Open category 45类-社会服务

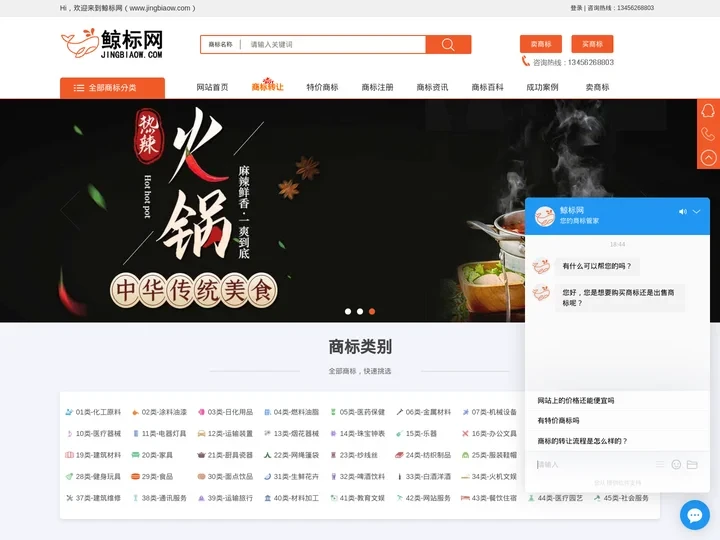tap(621, 498)
